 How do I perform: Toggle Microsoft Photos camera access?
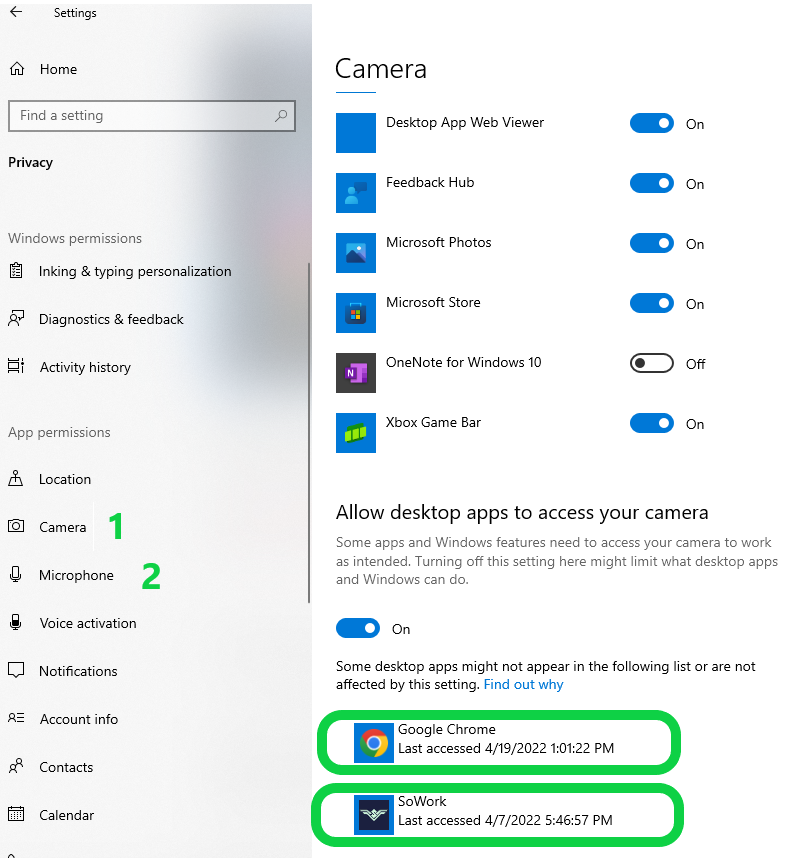(x=652, y=243)
